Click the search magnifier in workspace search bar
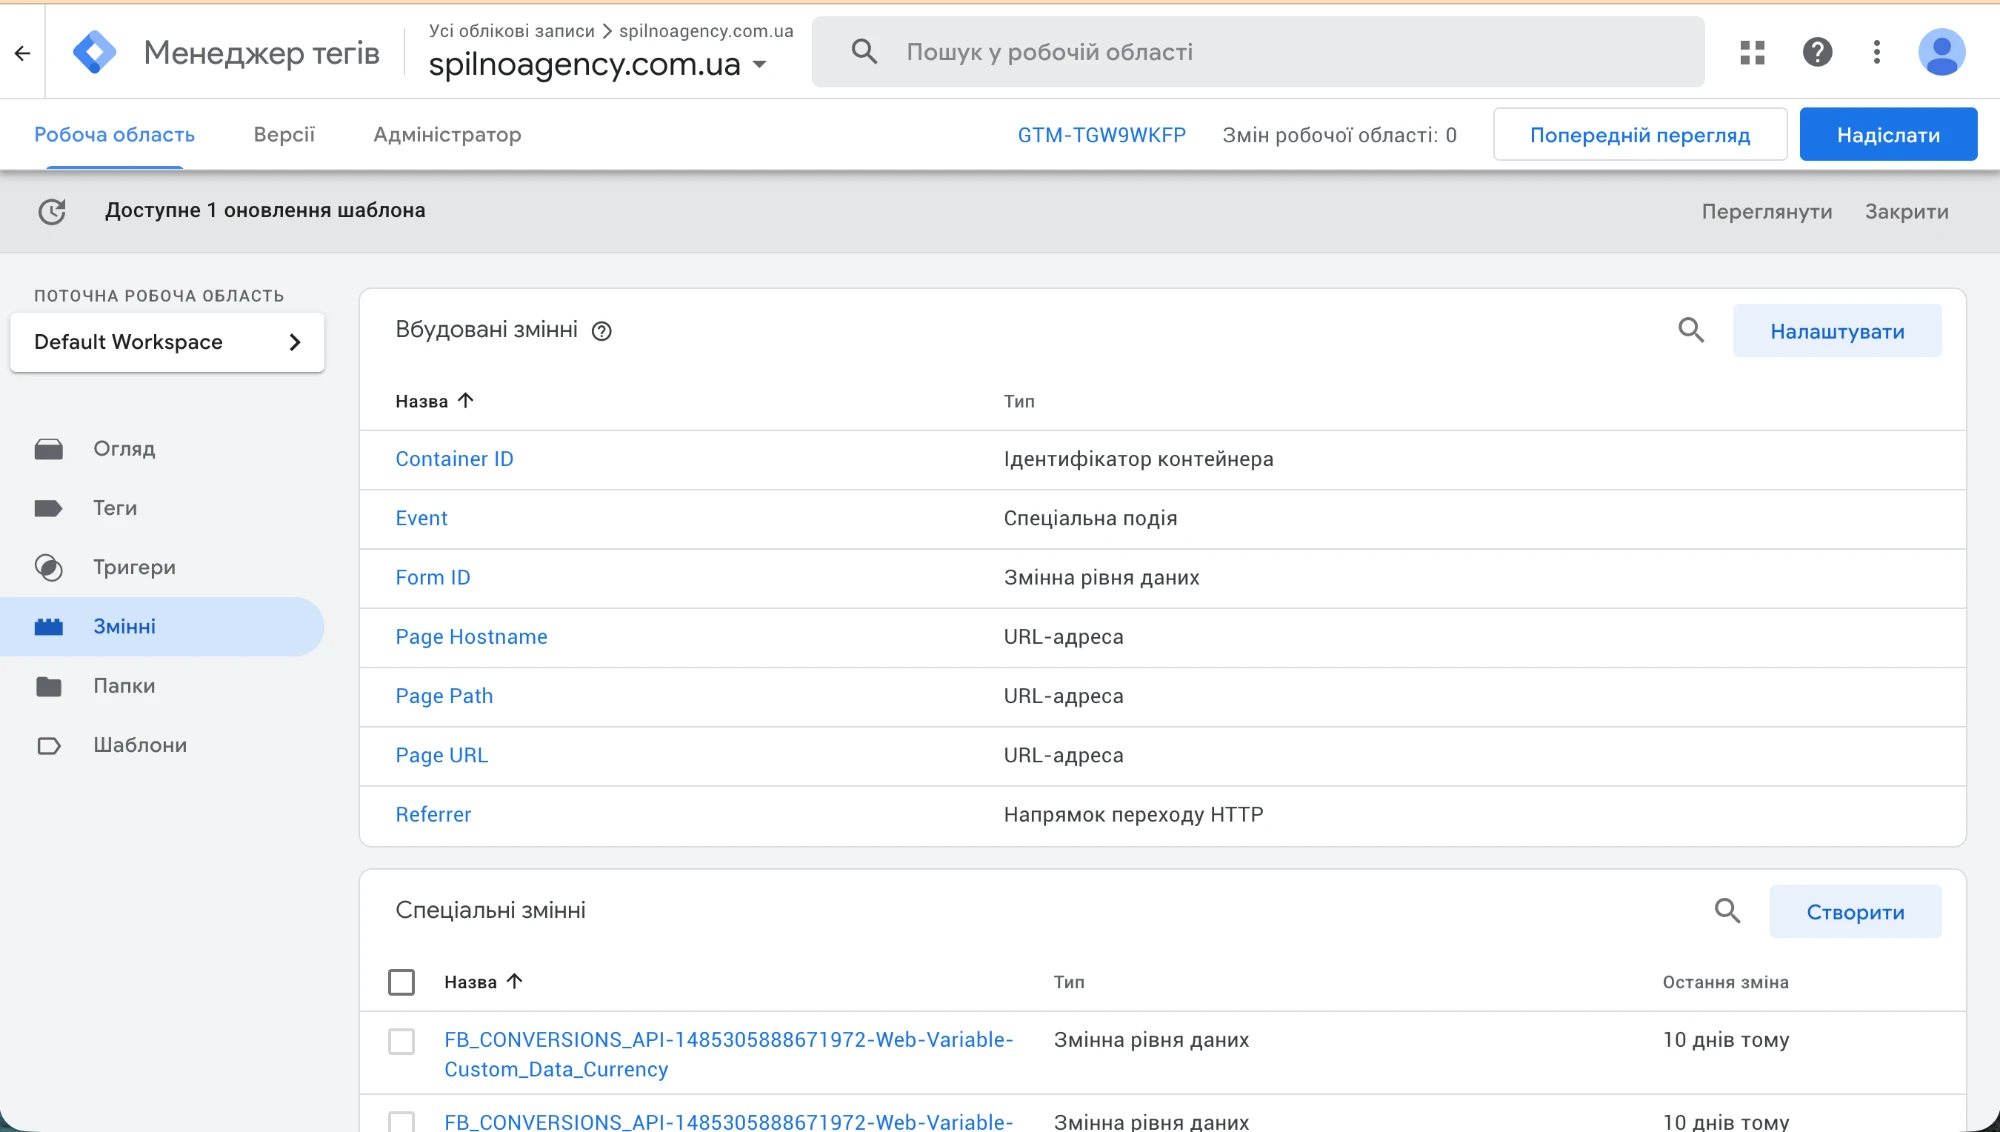 (864, 52)
